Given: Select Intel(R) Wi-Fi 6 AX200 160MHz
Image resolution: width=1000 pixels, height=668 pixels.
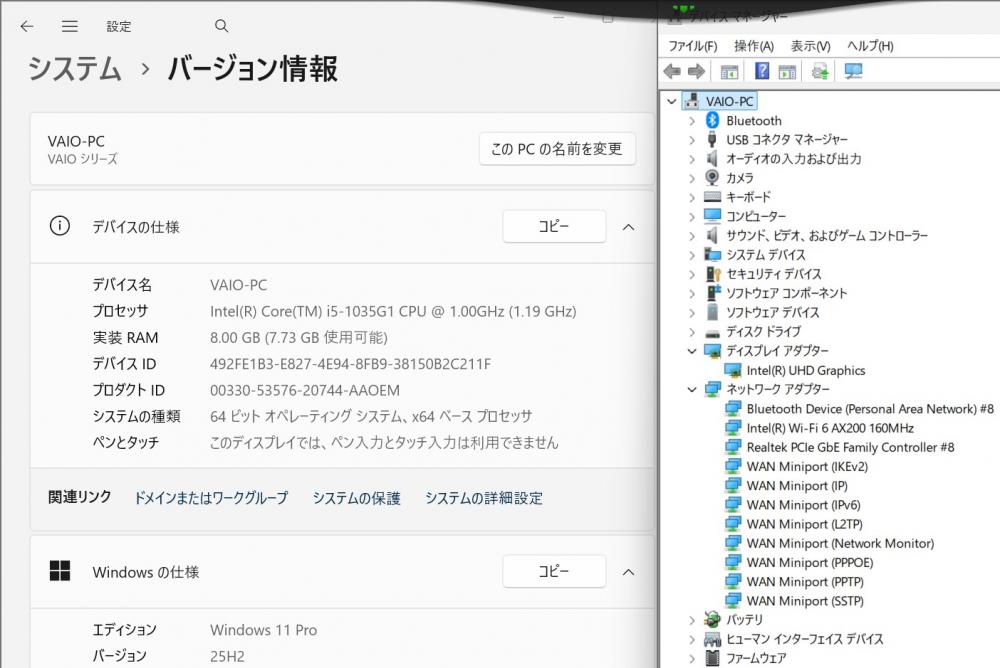Looking at the screenshot, I should pos(830,427).
